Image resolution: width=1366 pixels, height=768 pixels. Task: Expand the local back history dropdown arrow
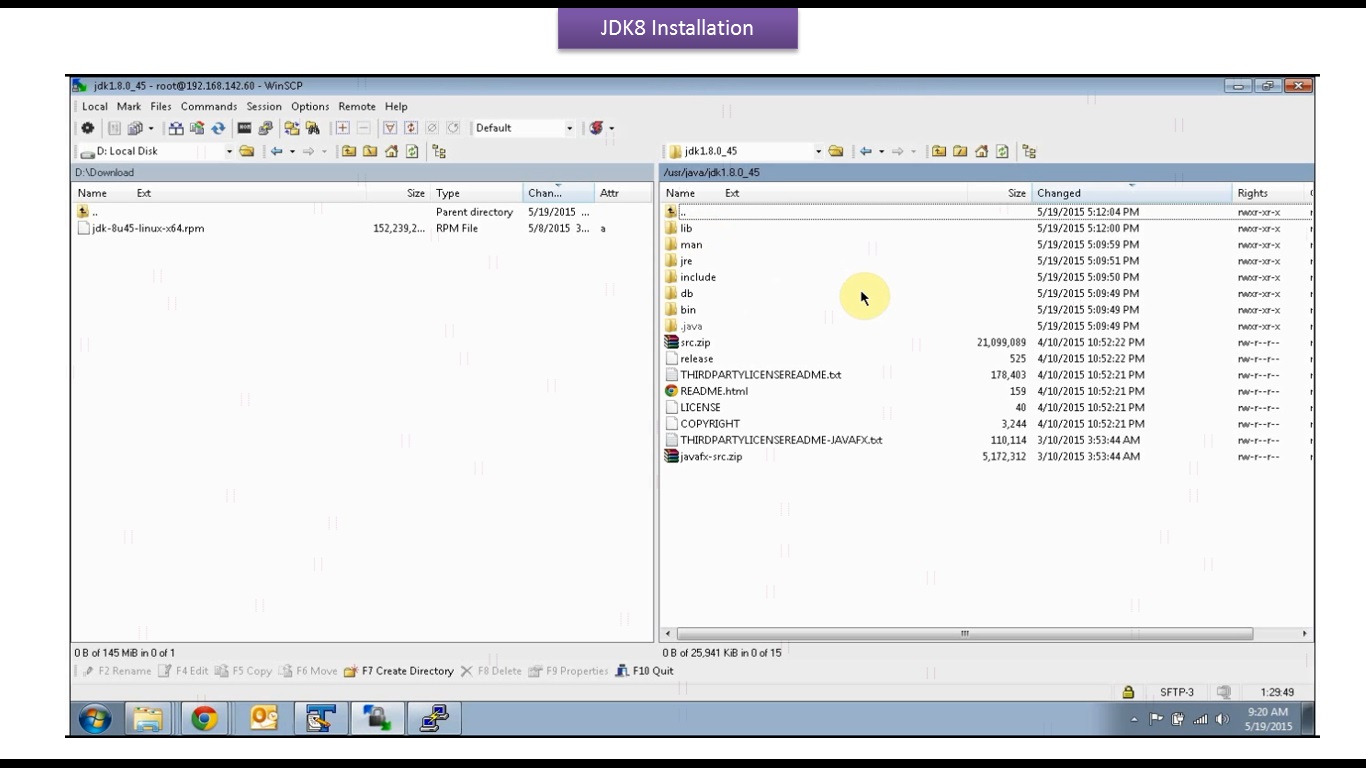[x=292, y=152]
